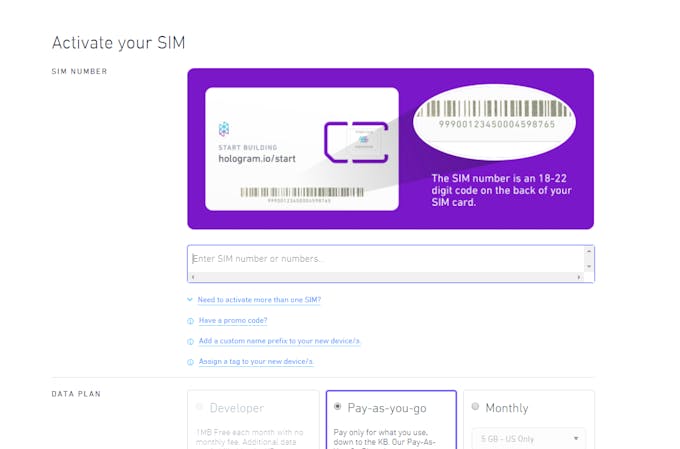Click the dropdown arrow in the Monthly plan selector
The height and width of the screenshot is (449, 680).
click(576, 439)
